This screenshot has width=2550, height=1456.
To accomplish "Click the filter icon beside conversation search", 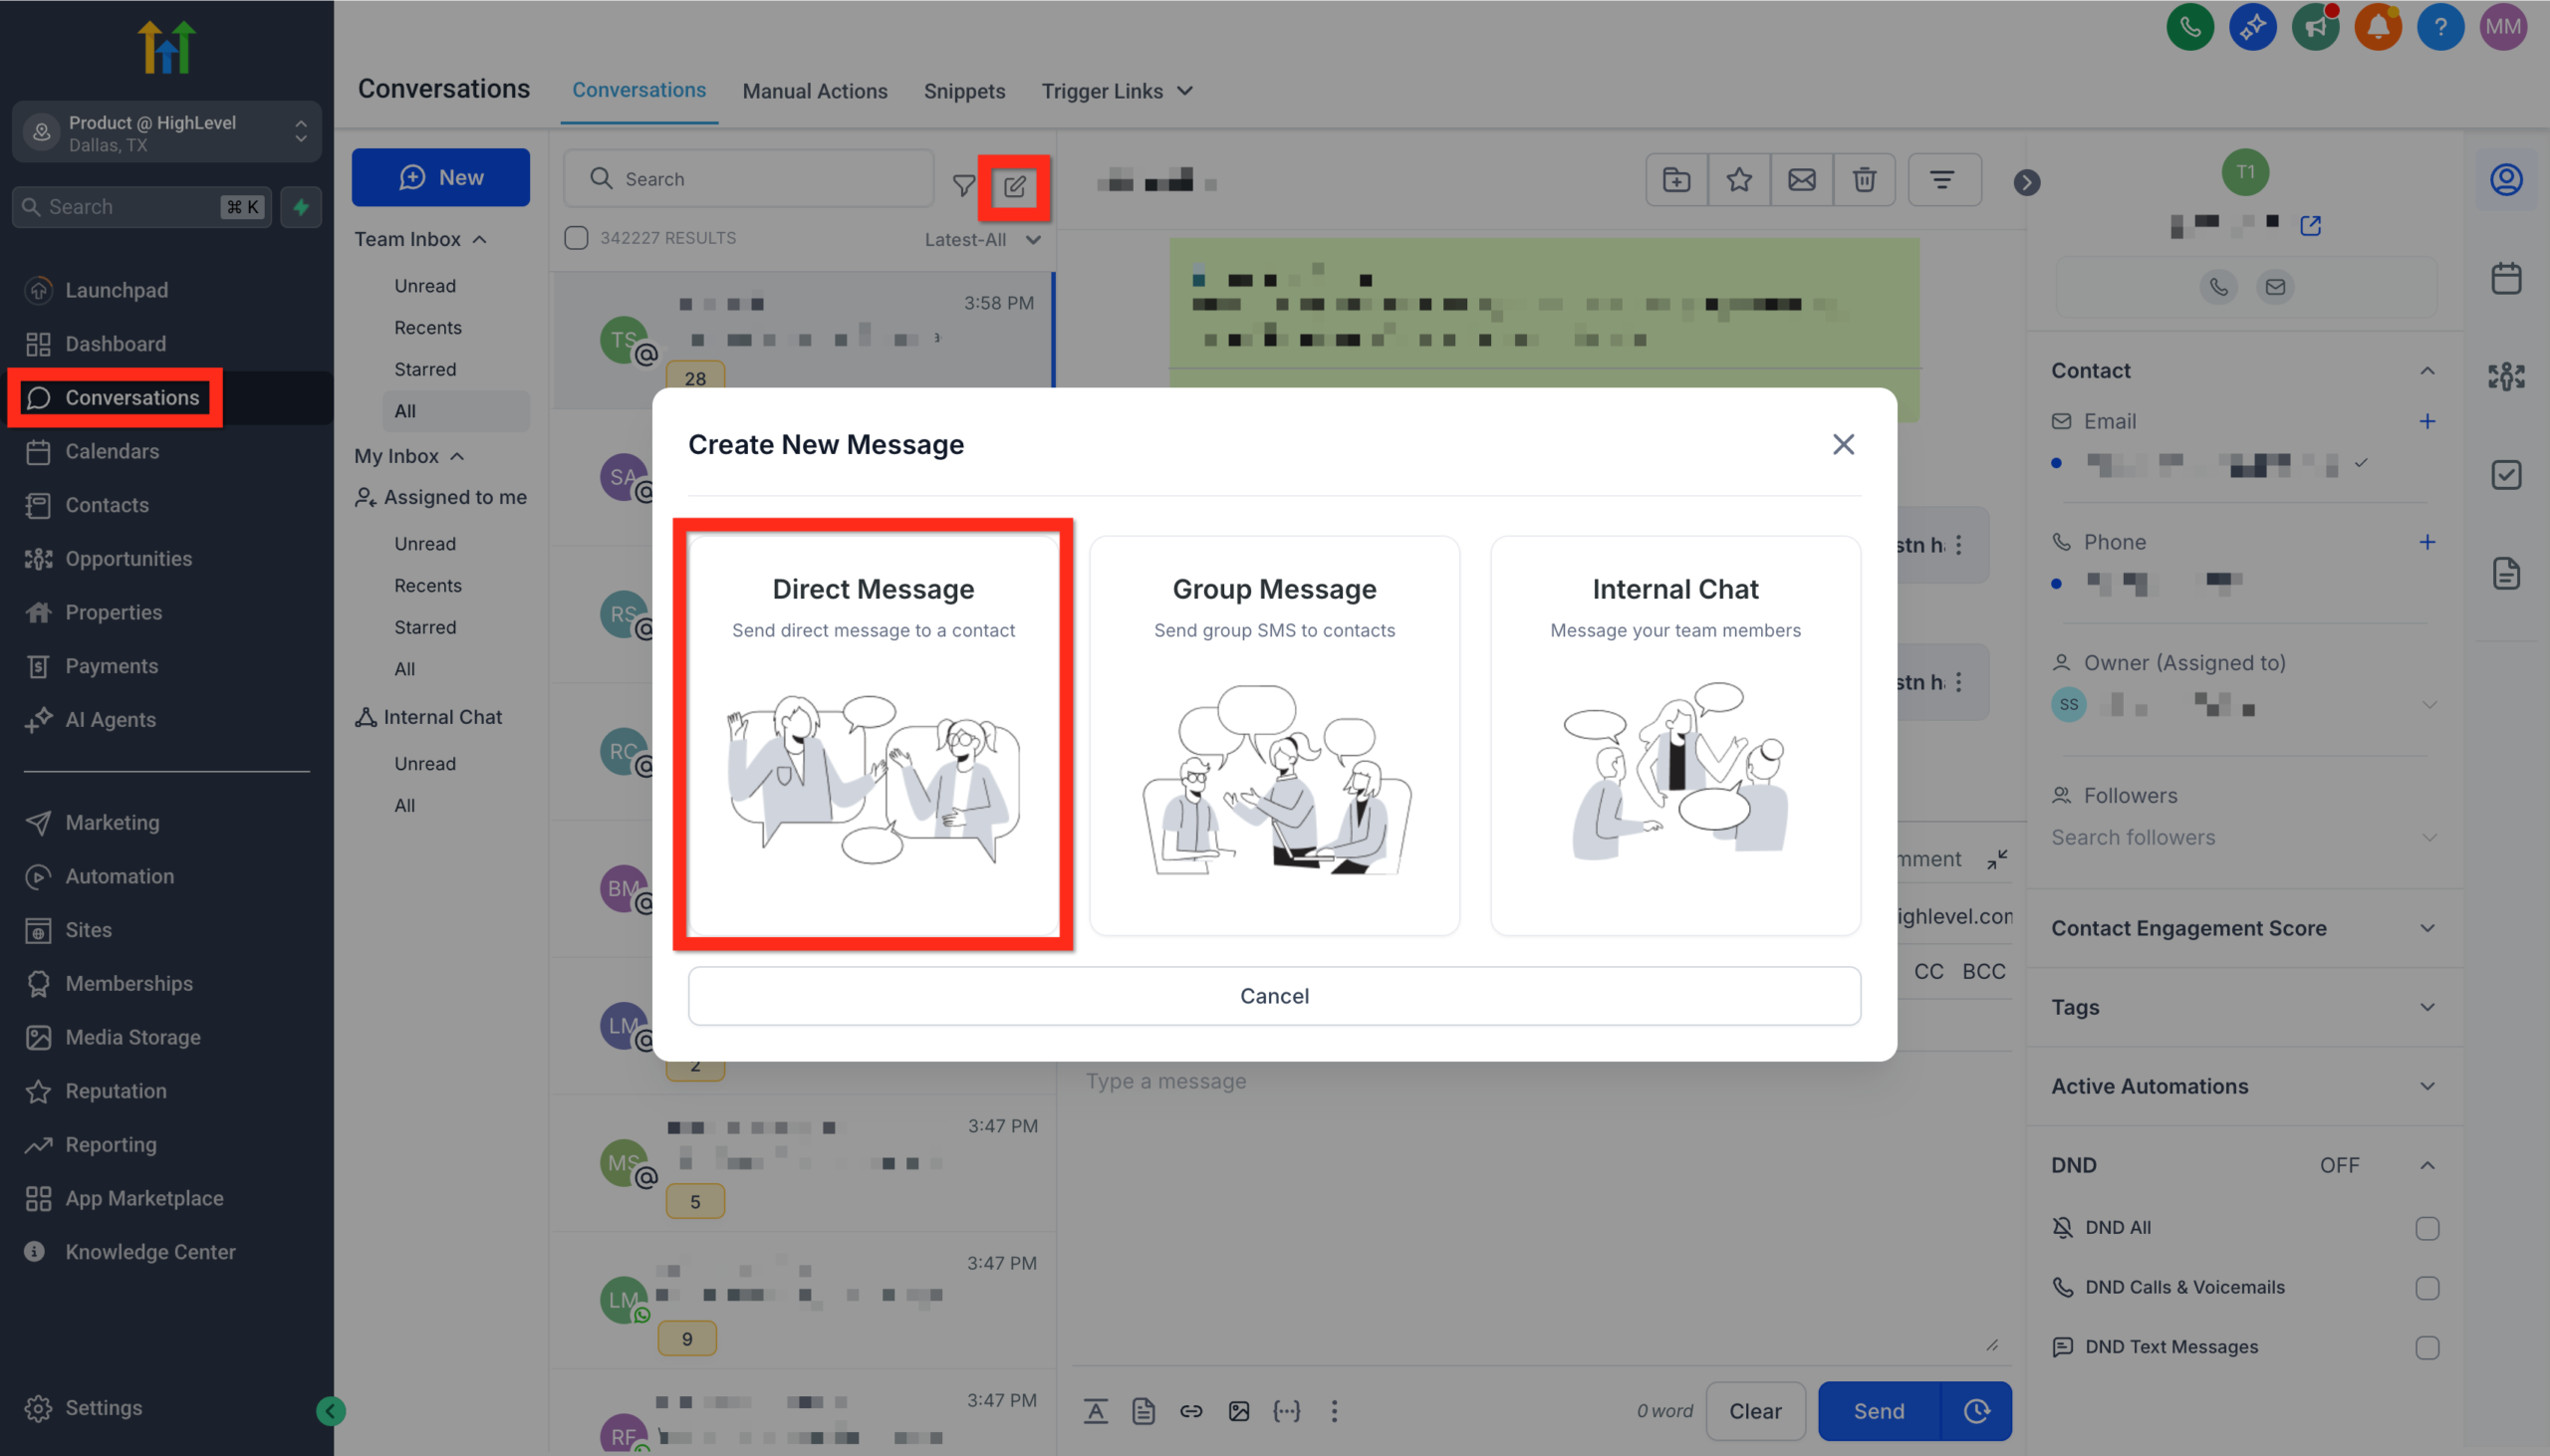I will pos(963,184).
